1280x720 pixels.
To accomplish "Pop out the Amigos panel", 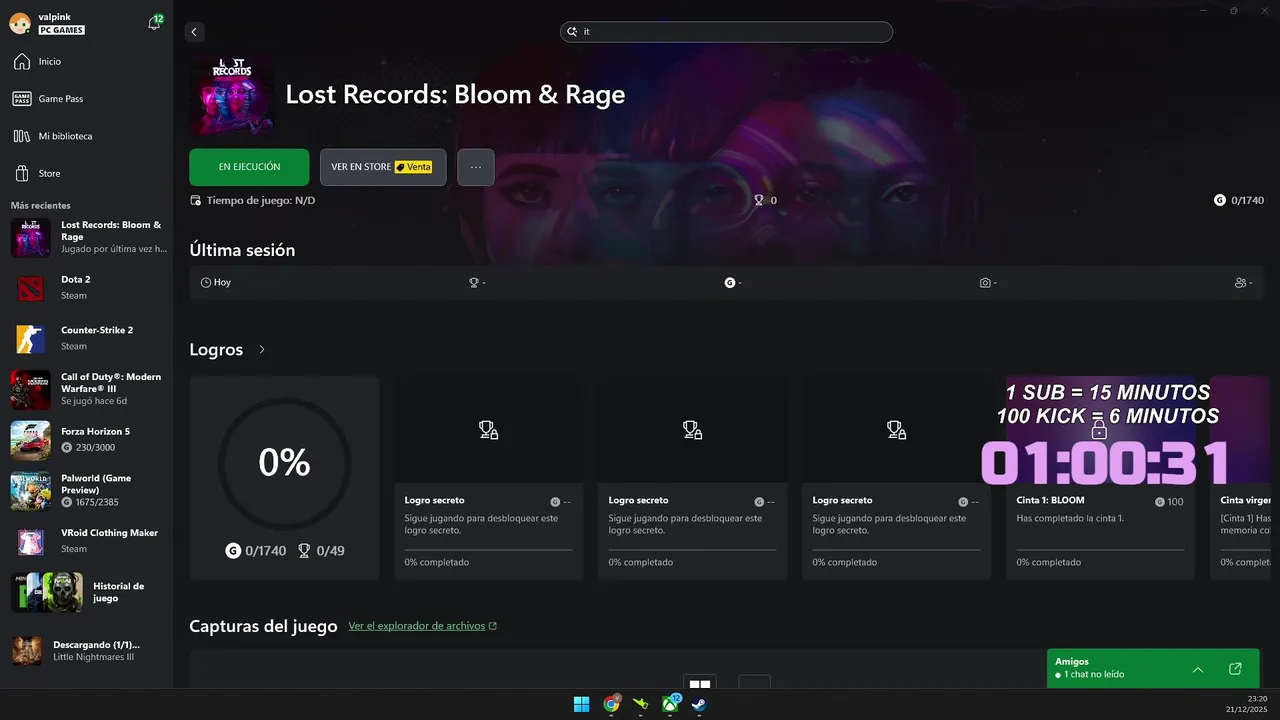I will click(x=1235, y=669).
